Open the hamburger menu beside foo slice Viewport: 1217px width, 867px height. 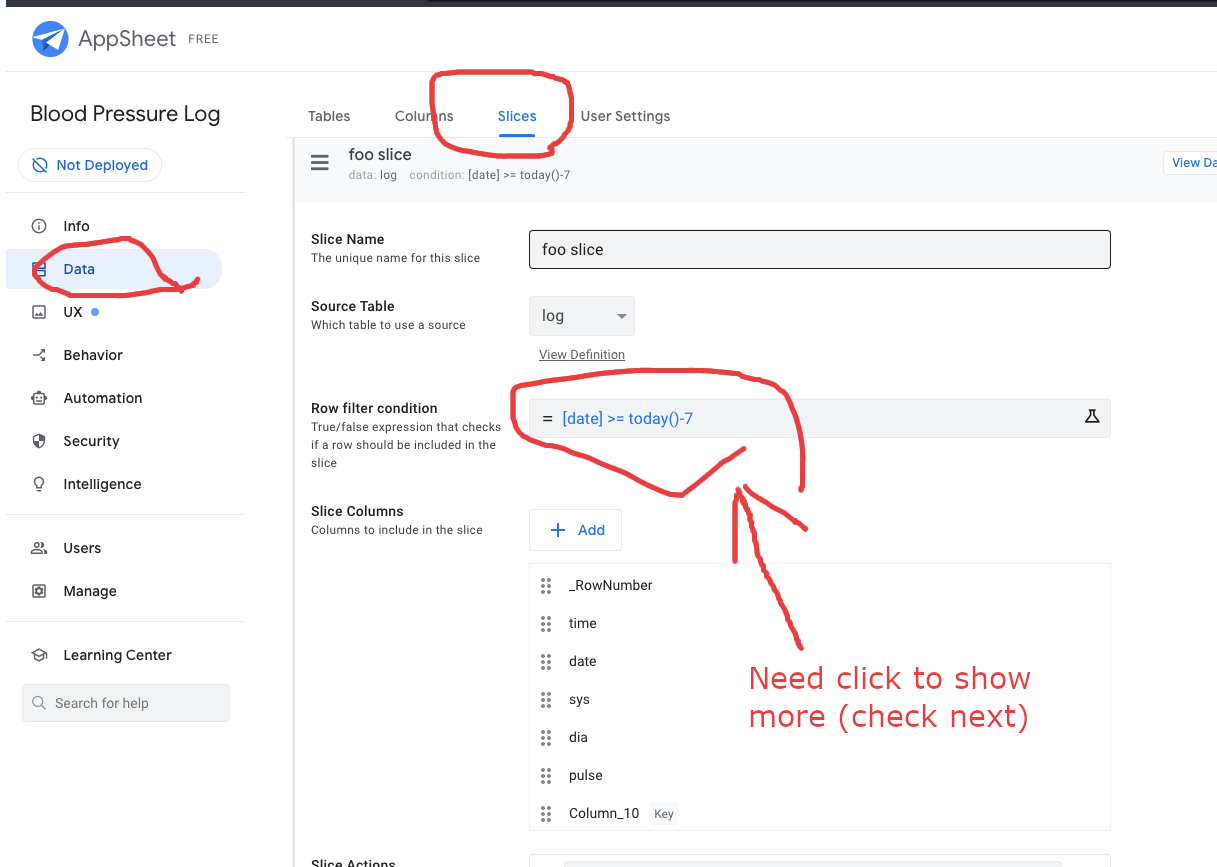pyautogui.click(x=320, y=163)
